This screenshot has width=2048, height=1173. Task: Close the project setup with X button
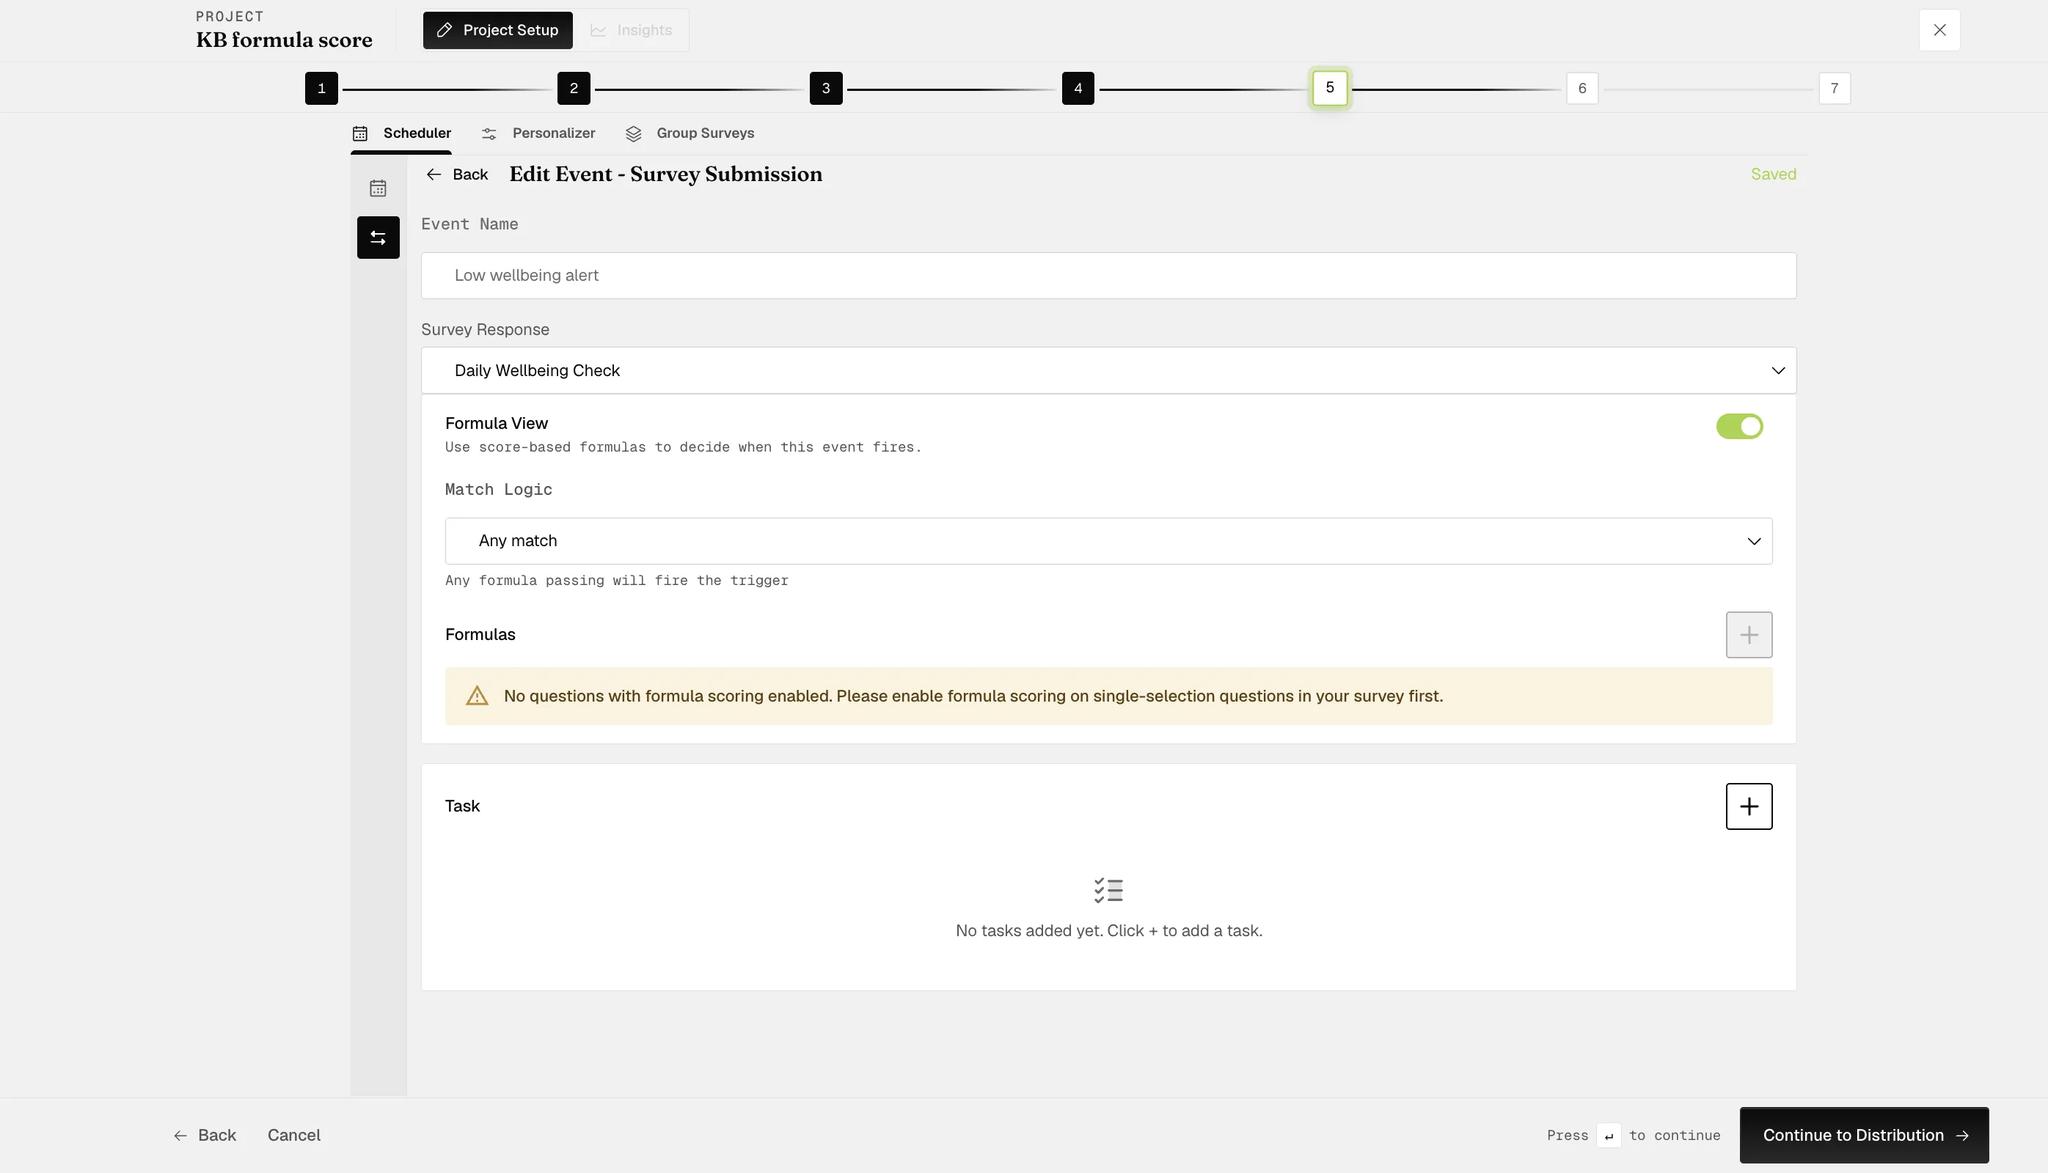click(1939, 30)
